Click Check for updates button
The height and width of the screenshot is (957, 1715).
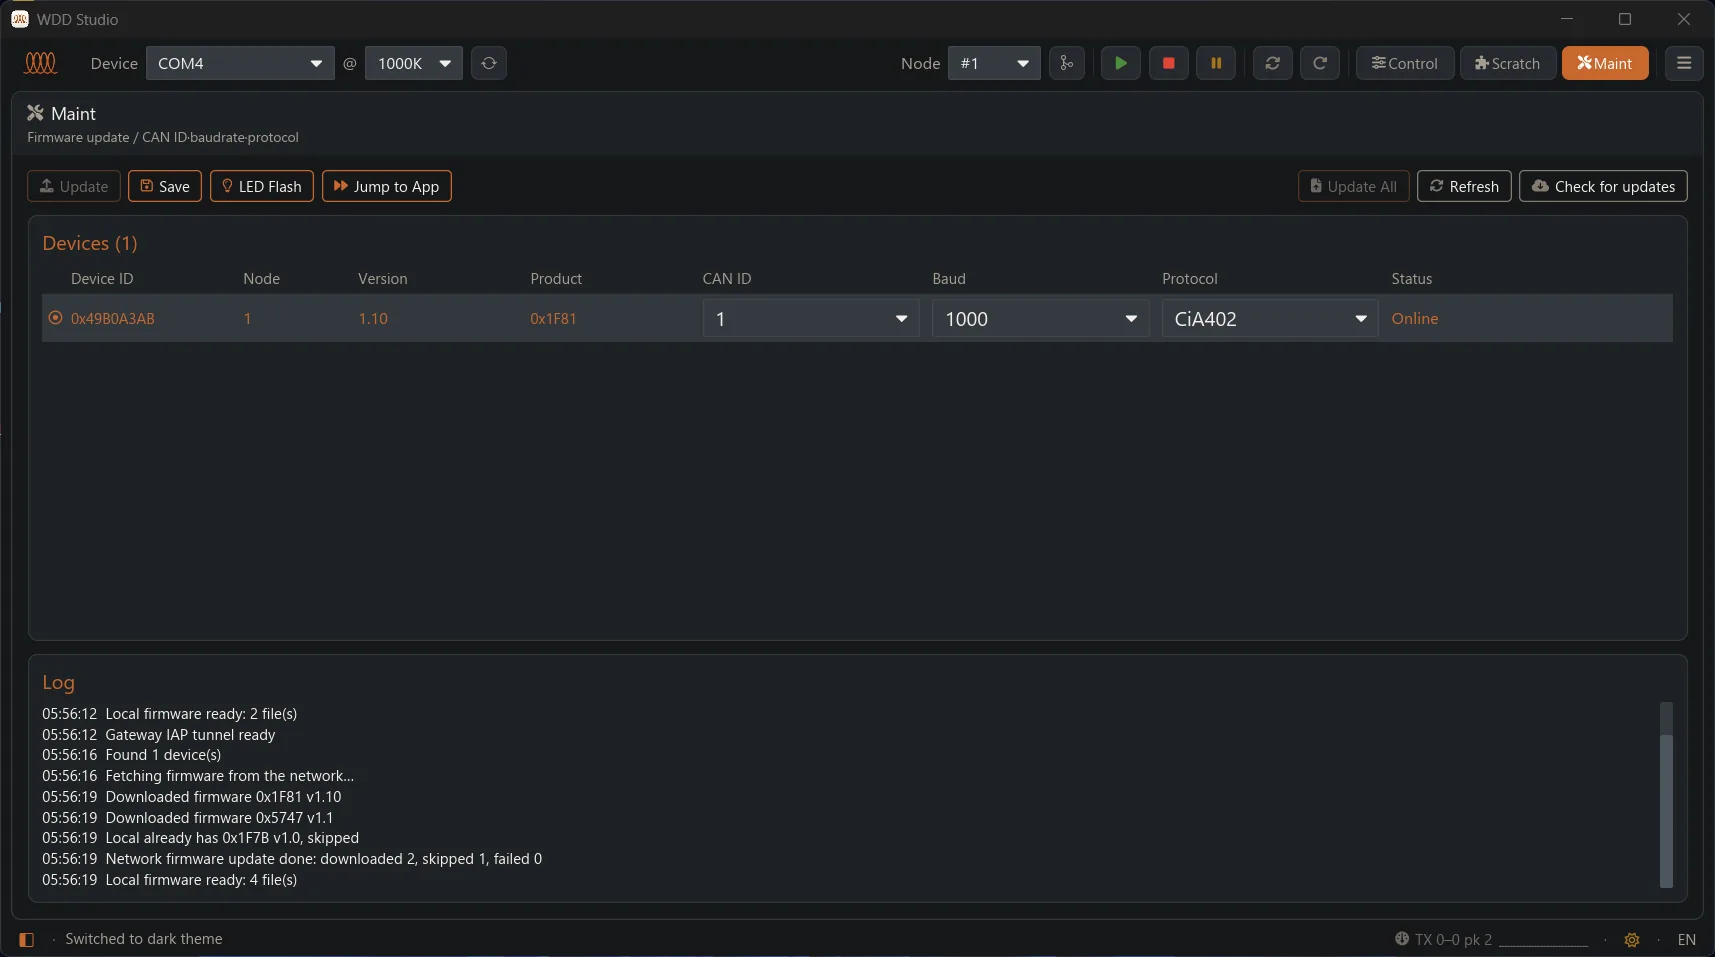[x=1604, y=186]
